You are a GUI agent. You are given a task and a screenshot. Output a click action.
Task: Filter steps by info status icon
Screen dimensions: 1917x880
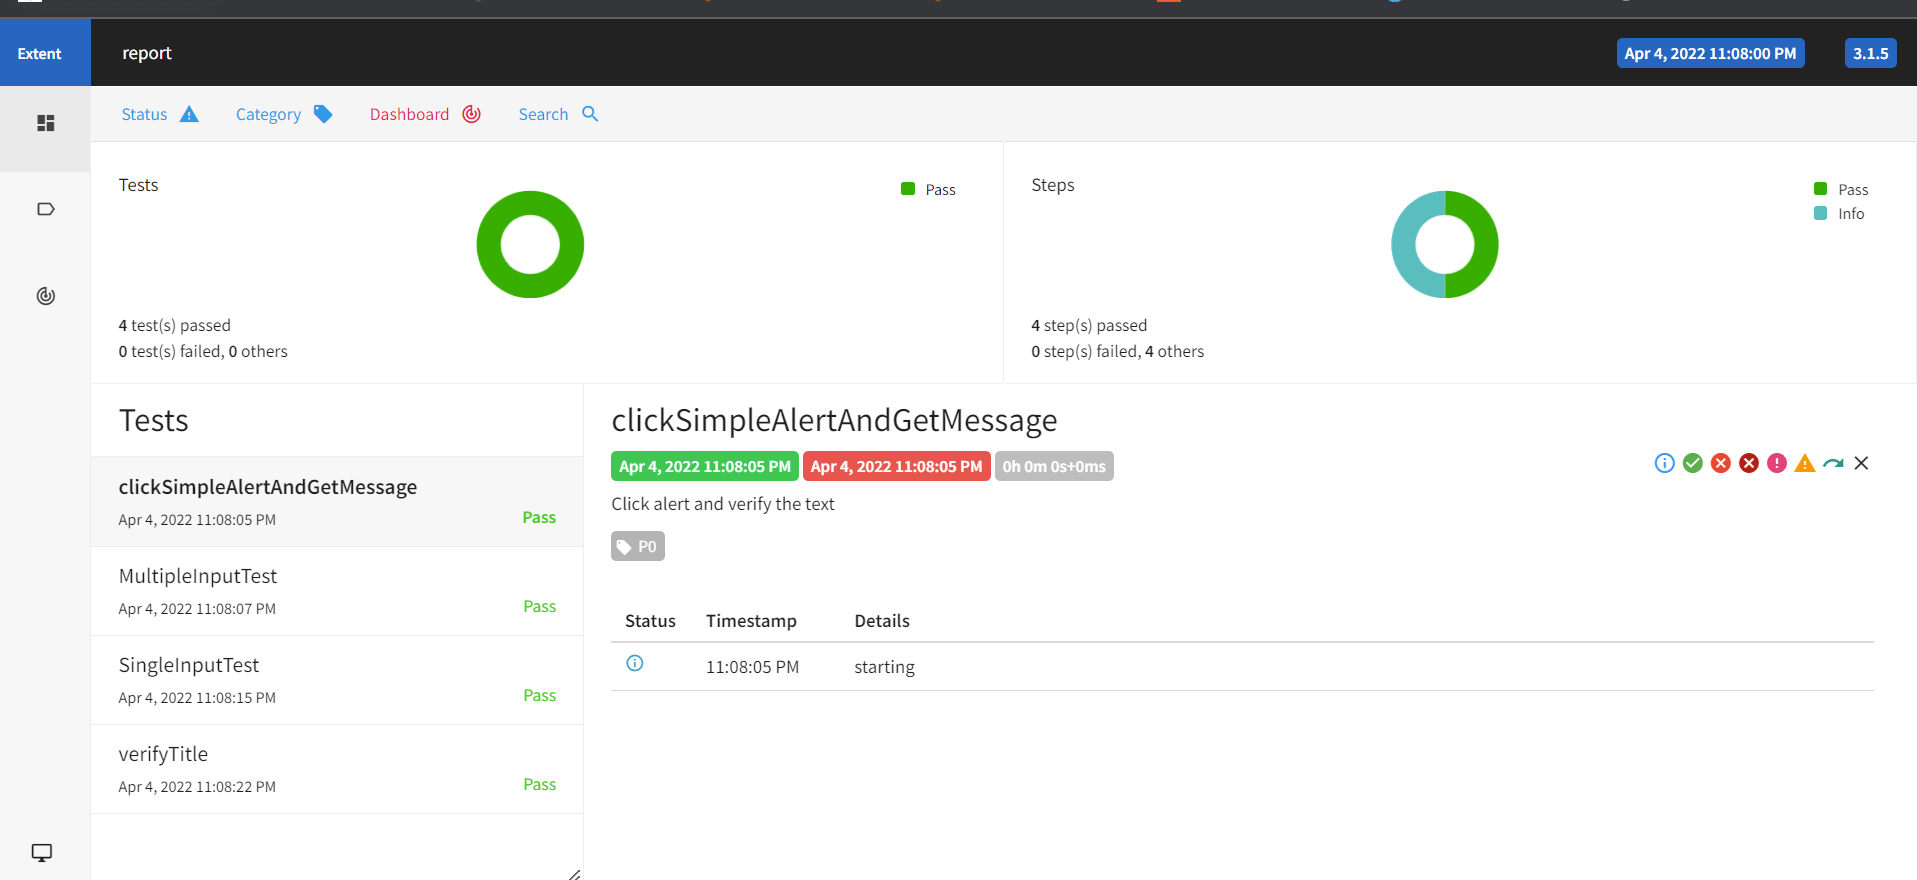tap(1664, 463)
